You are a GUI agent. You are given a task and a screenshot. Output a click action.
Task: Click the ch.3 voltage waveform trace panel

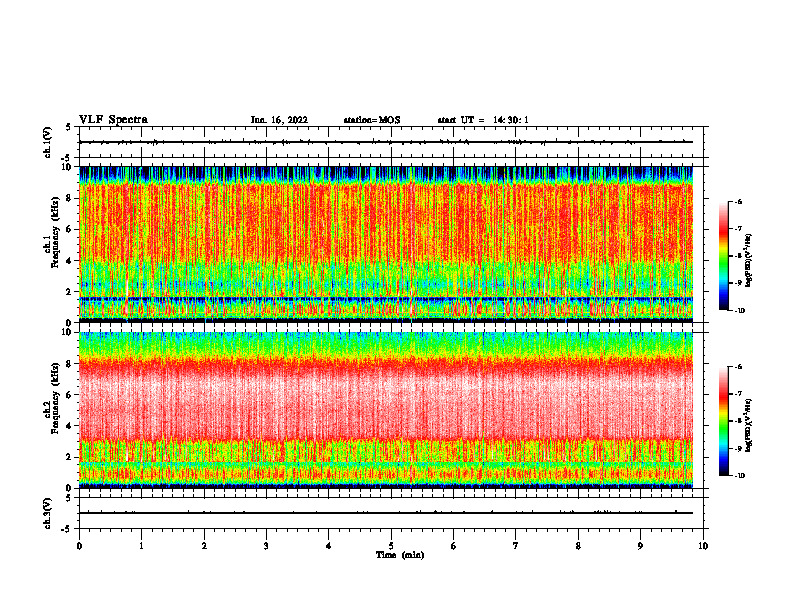(x=391, y=513)
